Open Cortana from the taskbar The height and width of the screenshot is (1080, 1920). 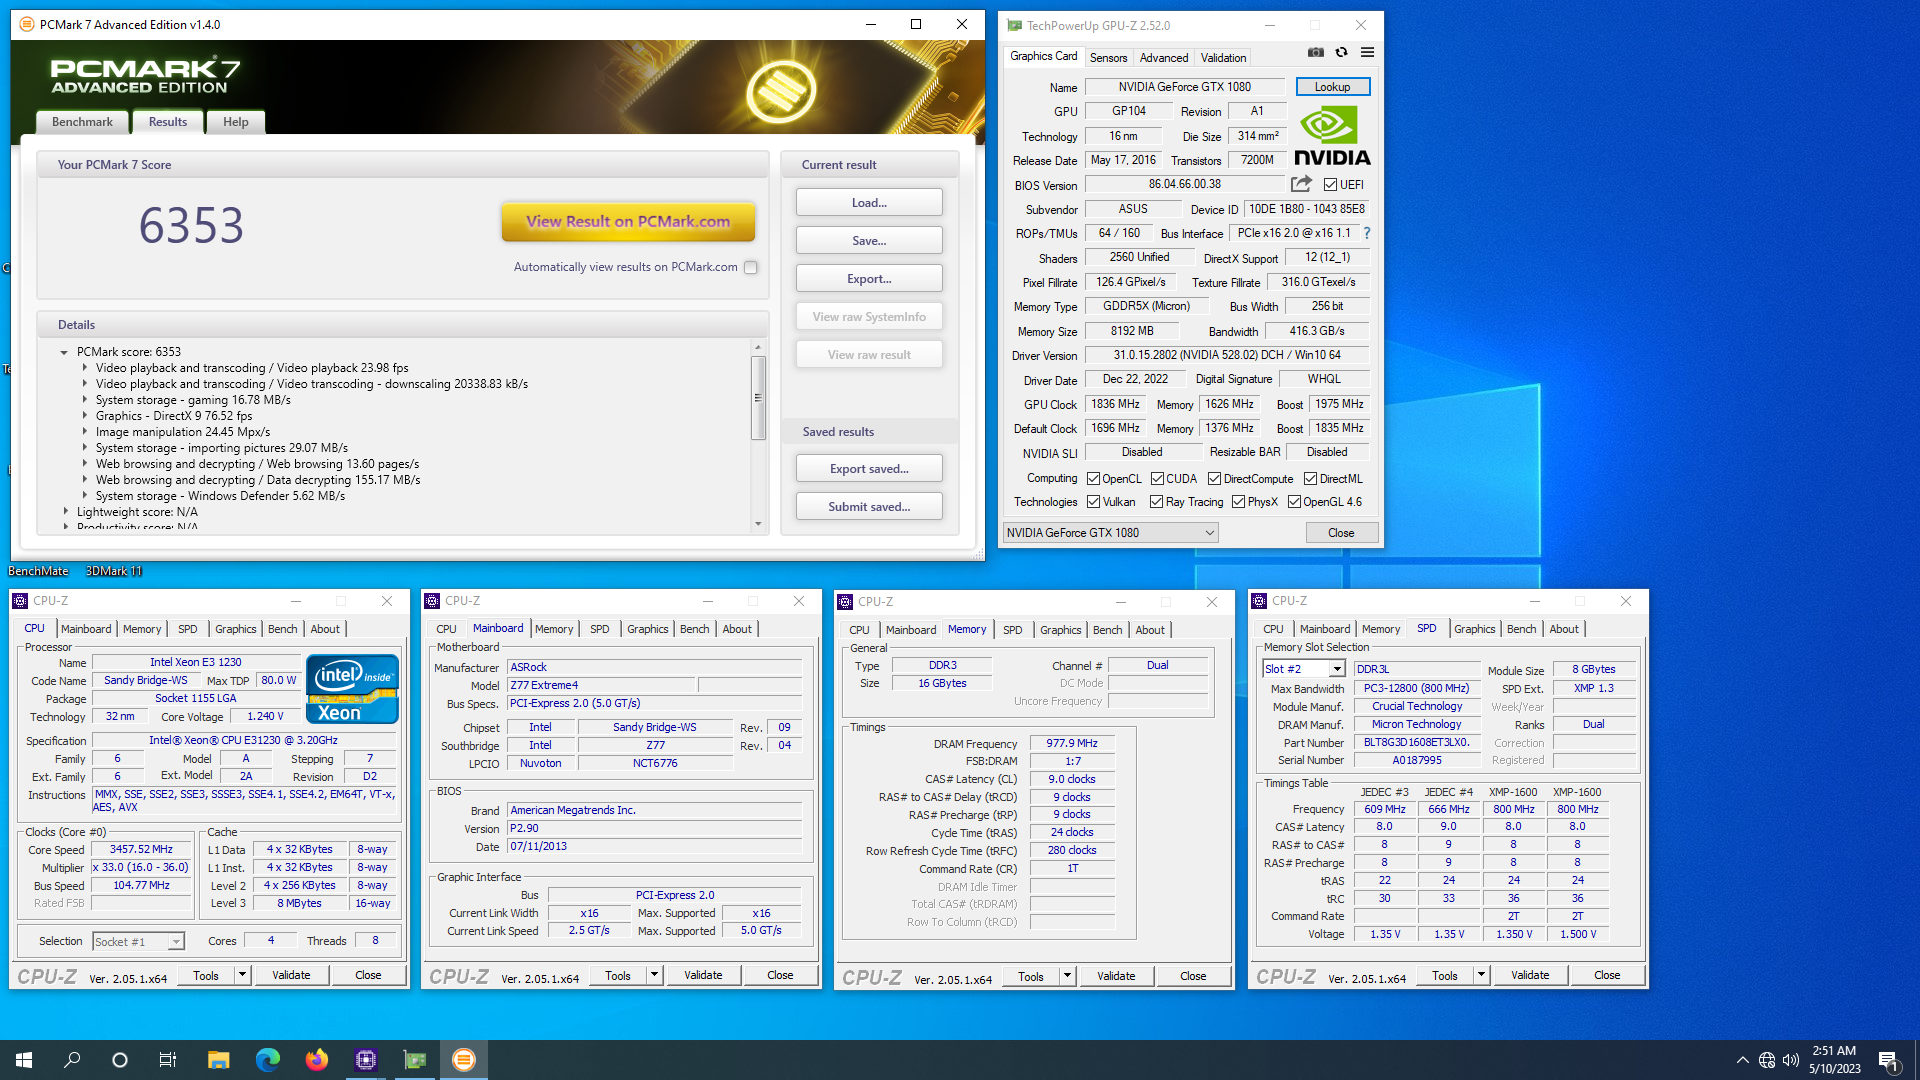(120, 1060)
